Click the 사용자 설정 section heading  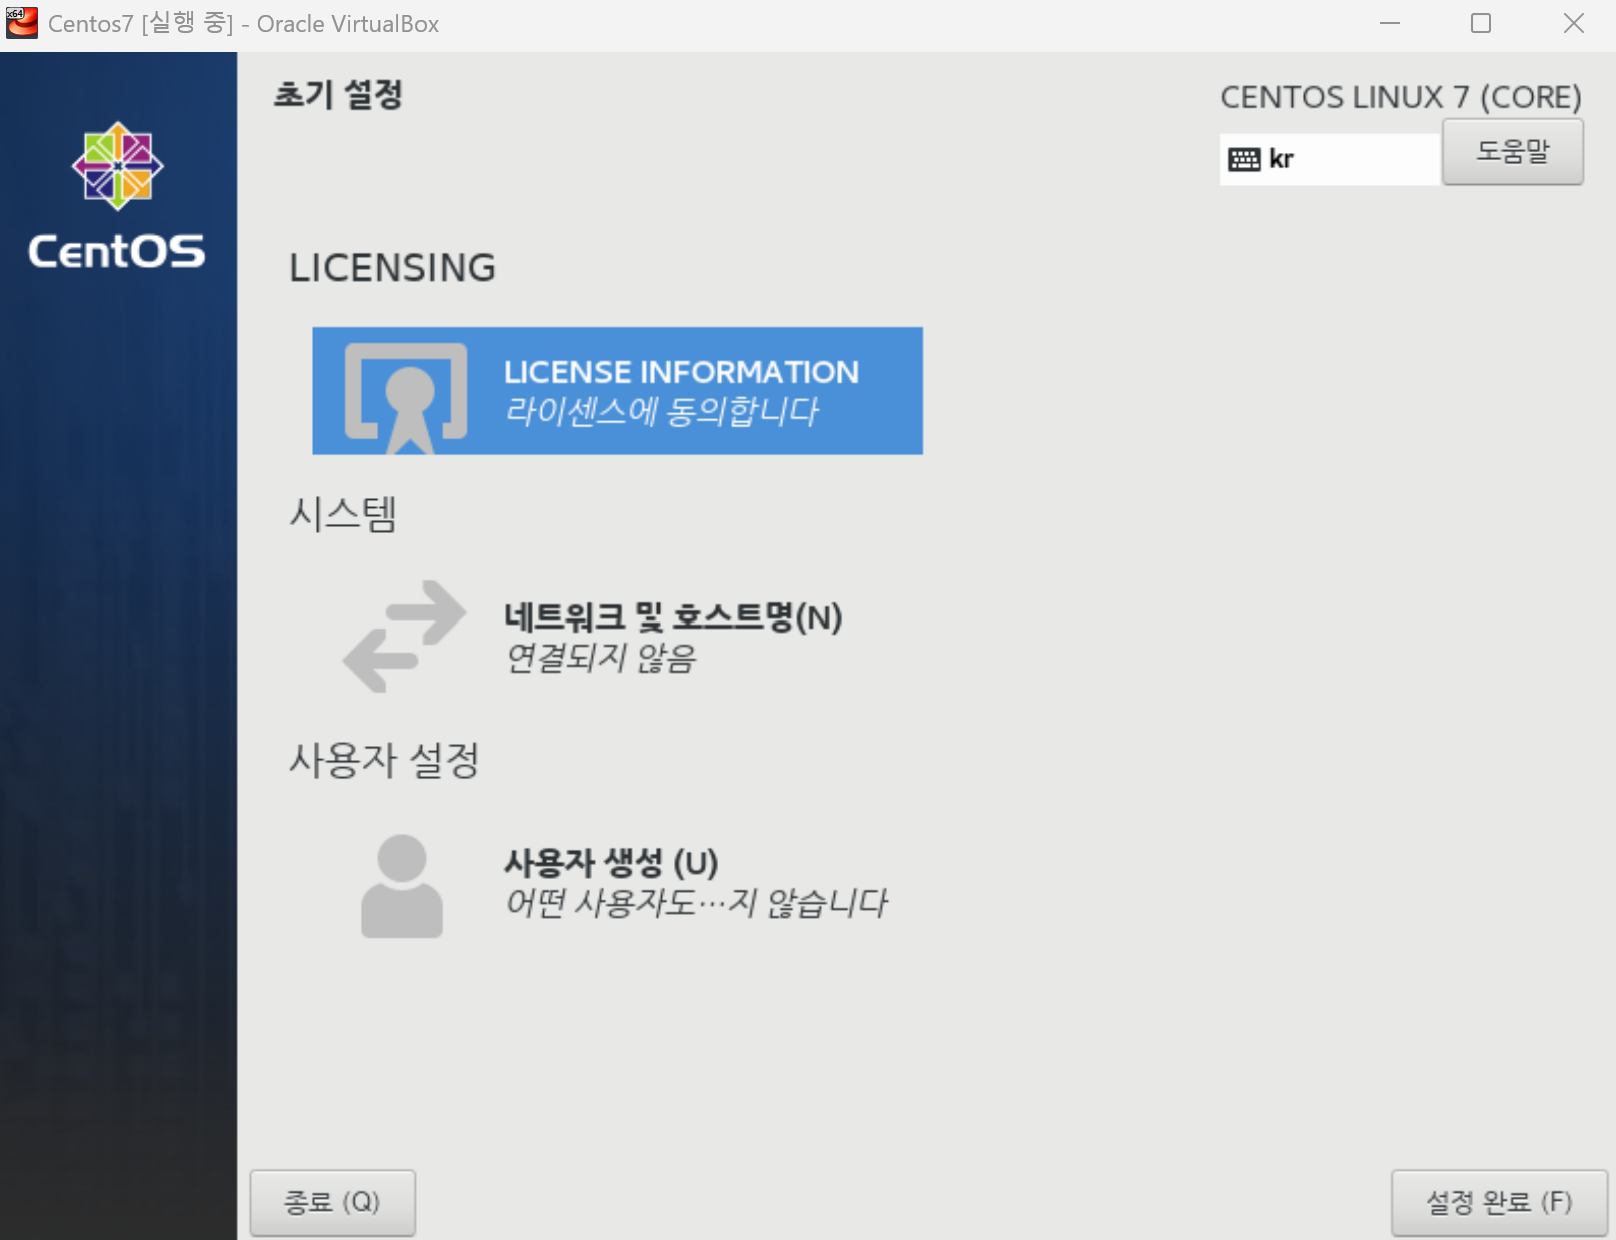pos(384,760)
